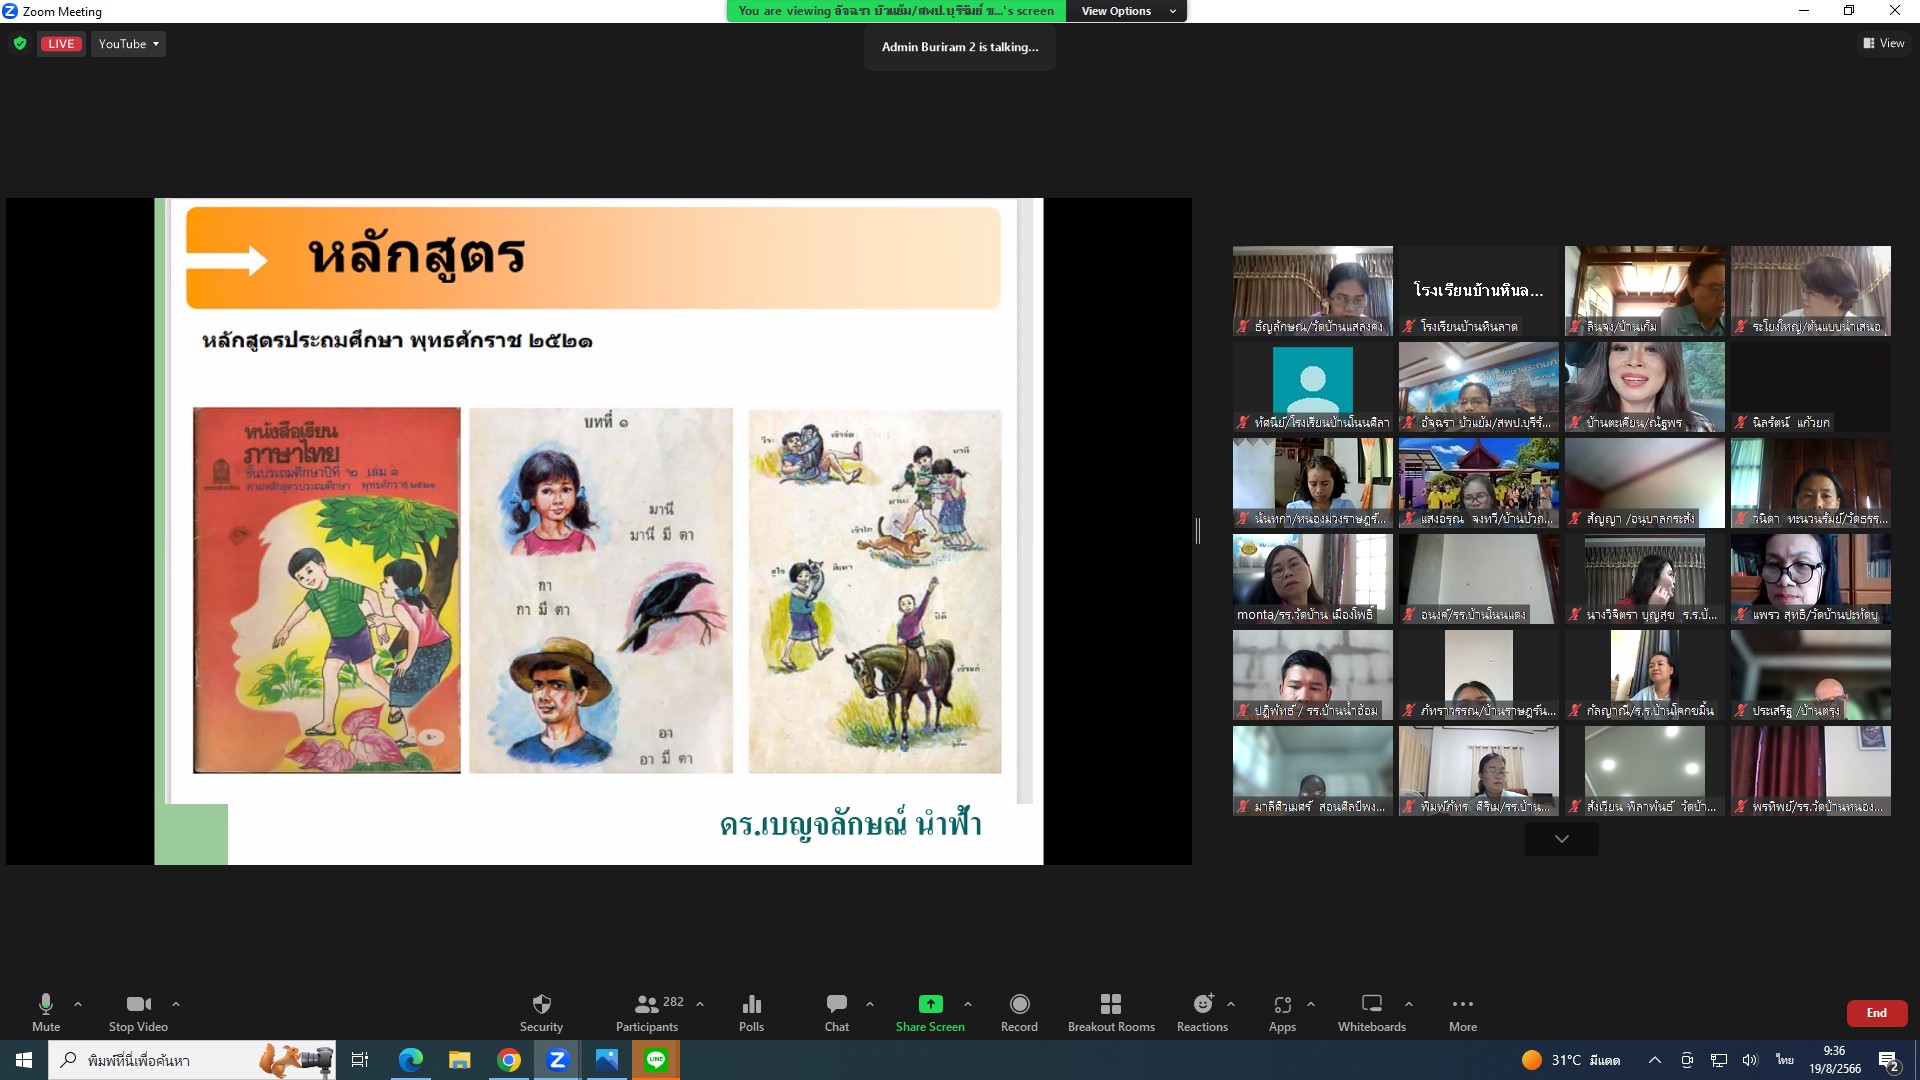This screenshot has width=1920, height=1080.
Task: Open network tray icon
Action: click(1719, 1060)
